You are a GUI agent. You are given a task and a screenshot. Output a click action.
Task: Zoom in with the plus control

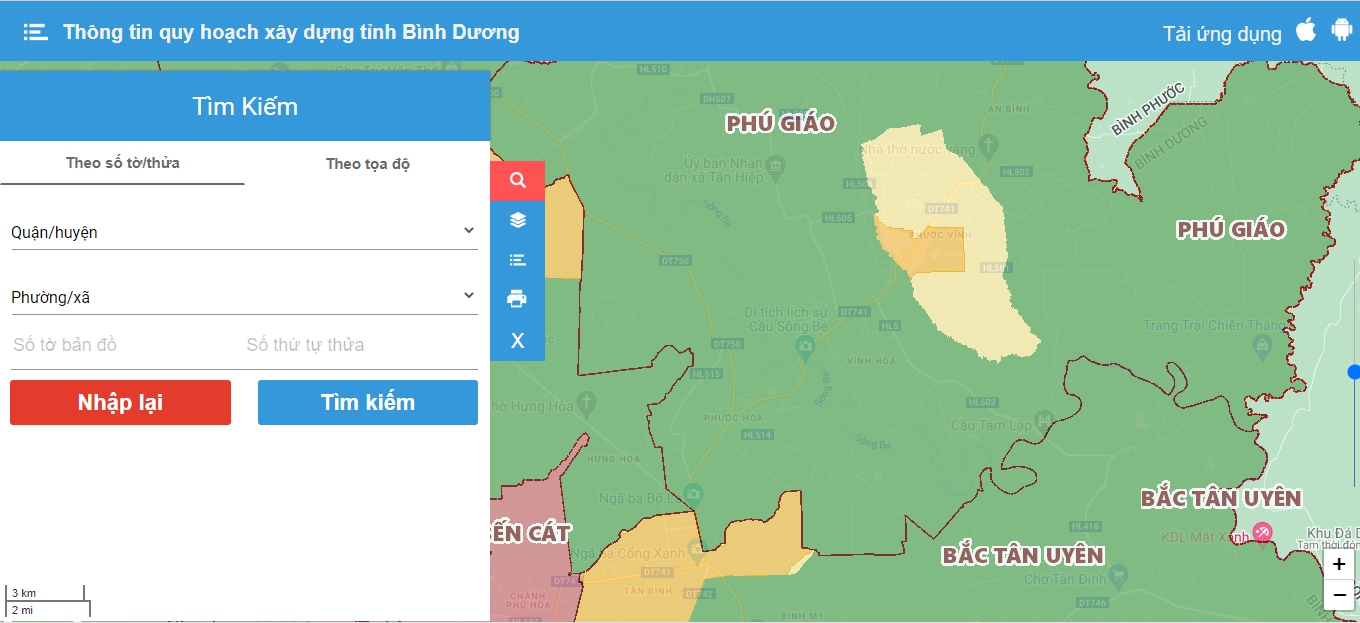tap(1338, 563)
